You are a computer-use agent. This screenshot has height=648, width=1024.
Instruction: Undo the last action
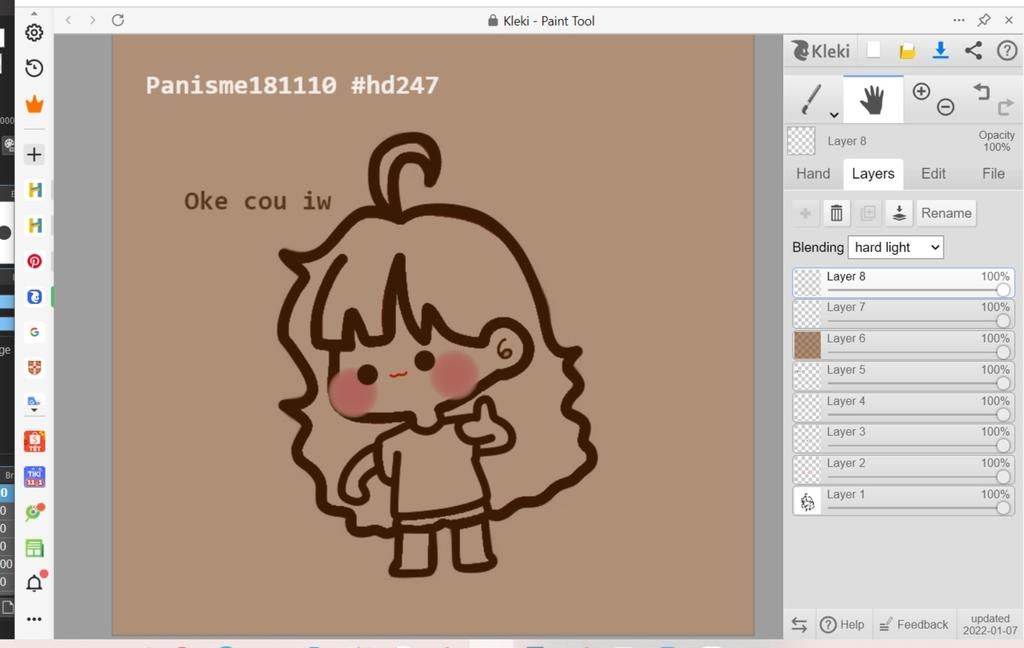(982, 91)
